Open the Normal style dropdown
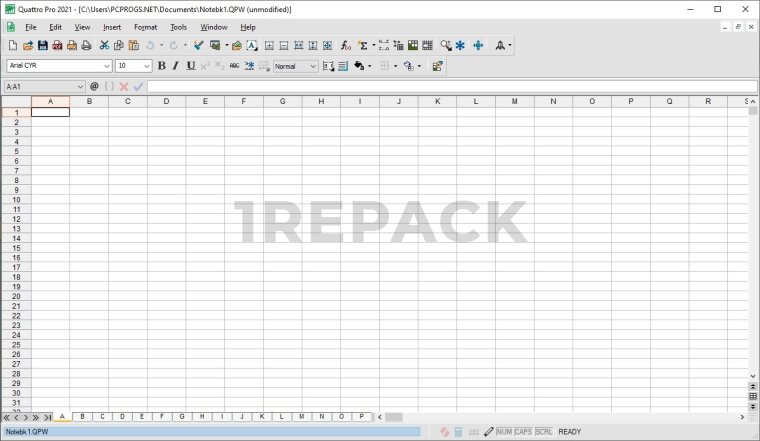Viewport: 760px width, 441px height. (x=312, y=66)
